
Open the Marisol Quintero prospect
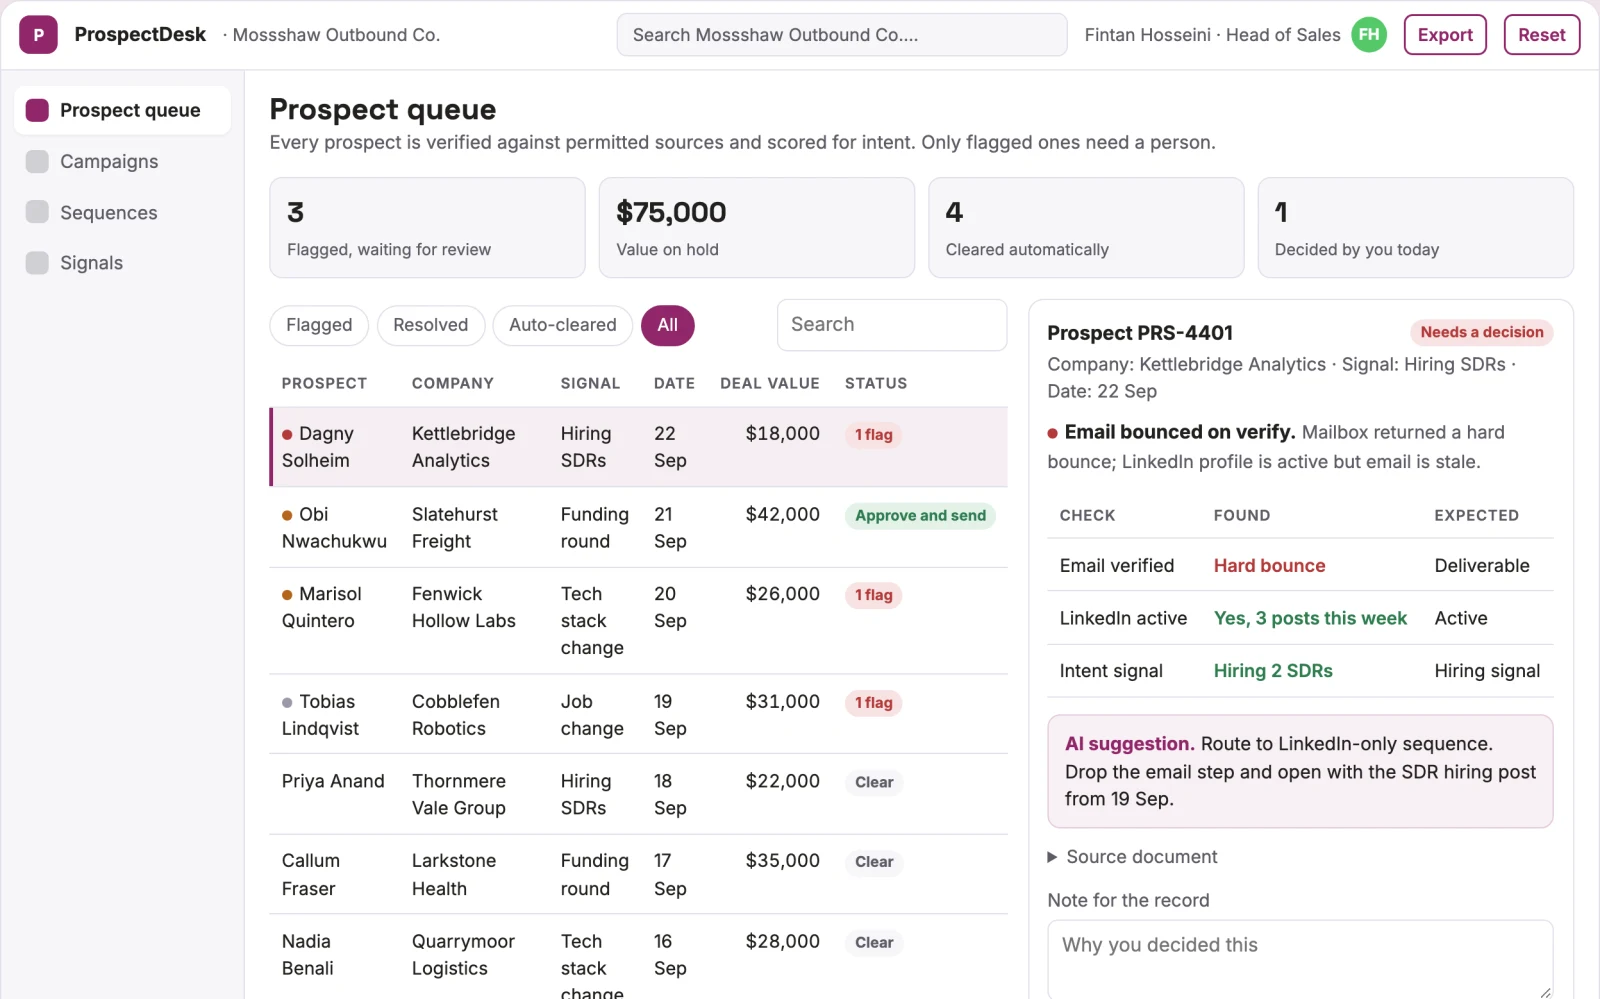(x=638, y=621)
